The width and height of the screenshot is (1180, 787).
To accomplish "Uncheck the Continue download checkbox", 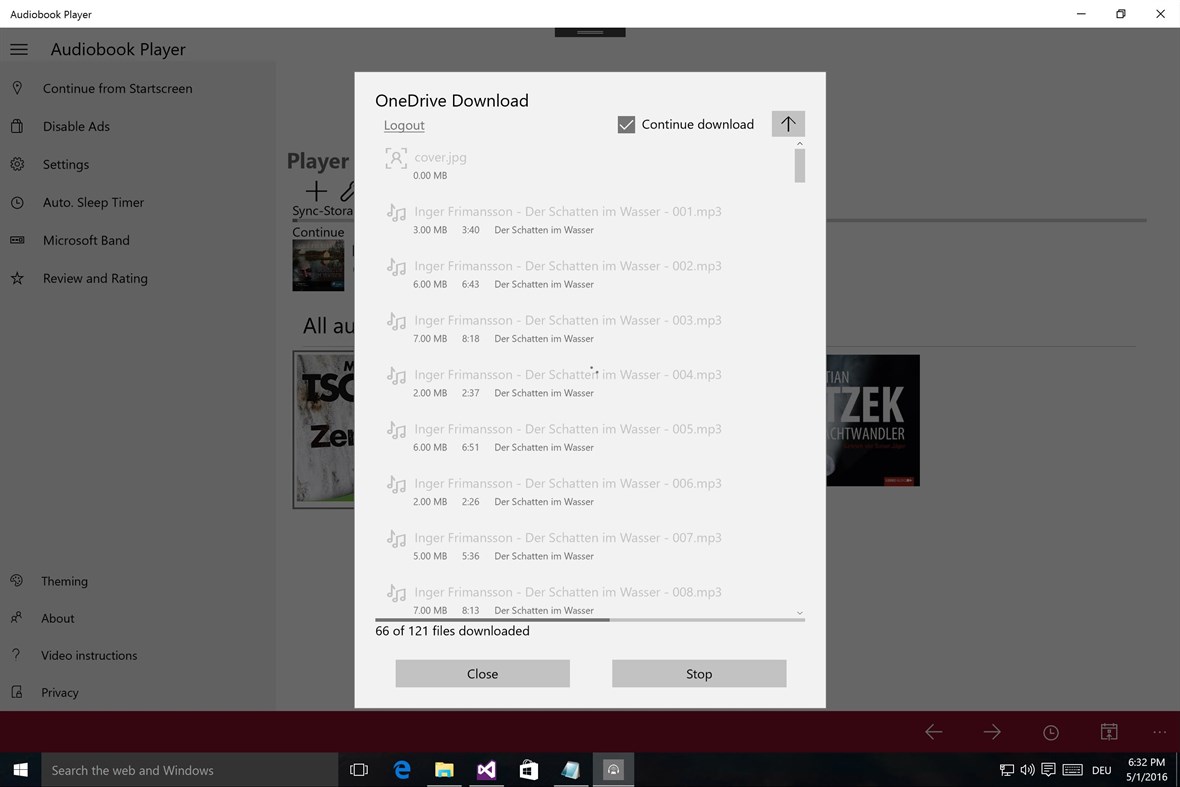I will (626, 124).
